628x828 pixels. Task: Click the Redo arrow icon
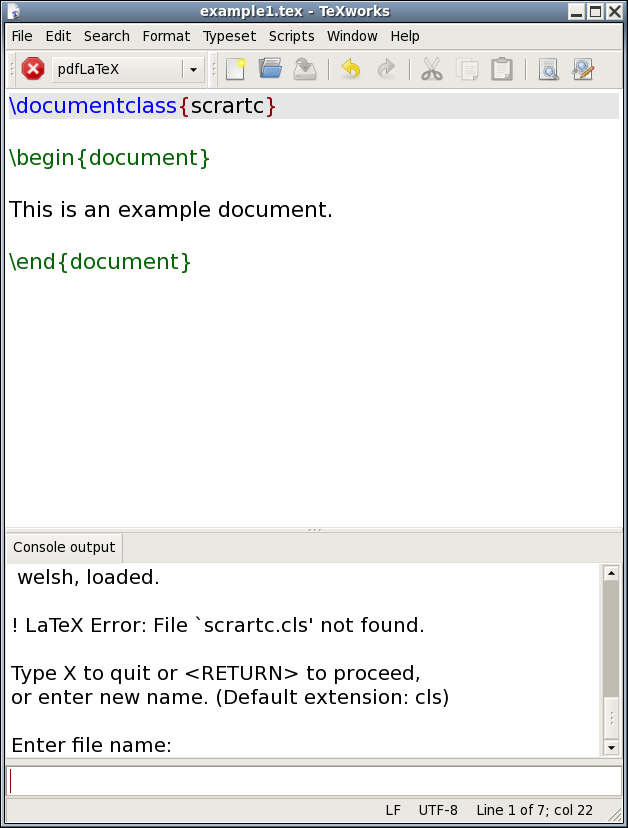tap(385, 69)
